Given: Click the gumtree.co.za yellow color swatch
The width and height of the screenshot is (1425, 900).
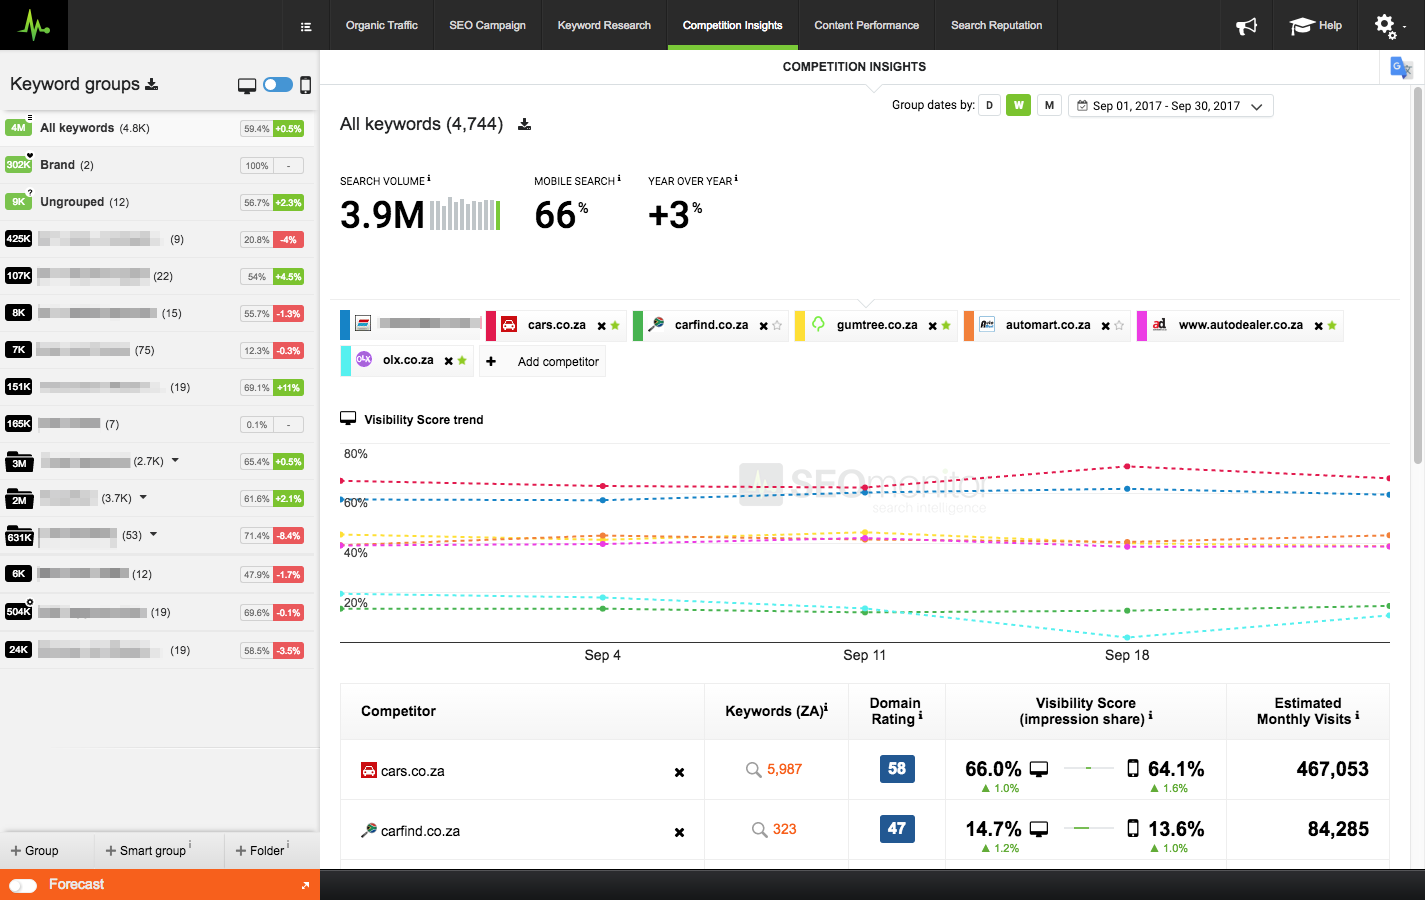Looking at the screenshot, I should coord(799,326).
